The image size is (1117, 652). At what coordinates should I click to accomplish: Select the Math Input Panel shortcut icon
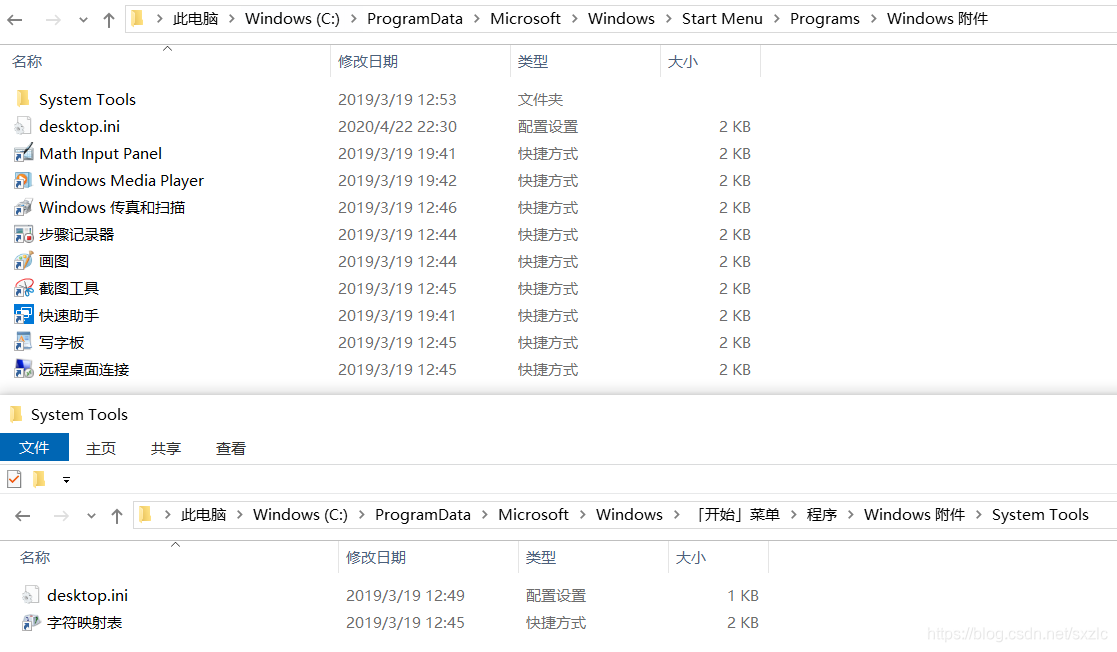click(x=24, y=153)
